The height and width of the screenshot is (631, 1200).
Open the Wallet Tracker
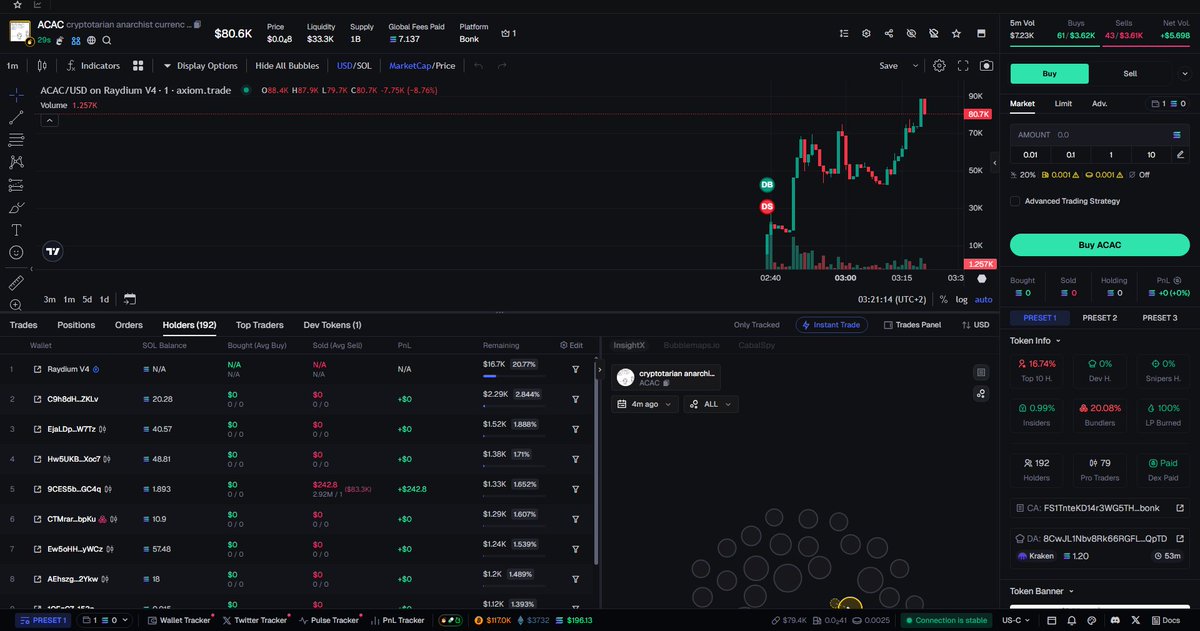point(179,621)
